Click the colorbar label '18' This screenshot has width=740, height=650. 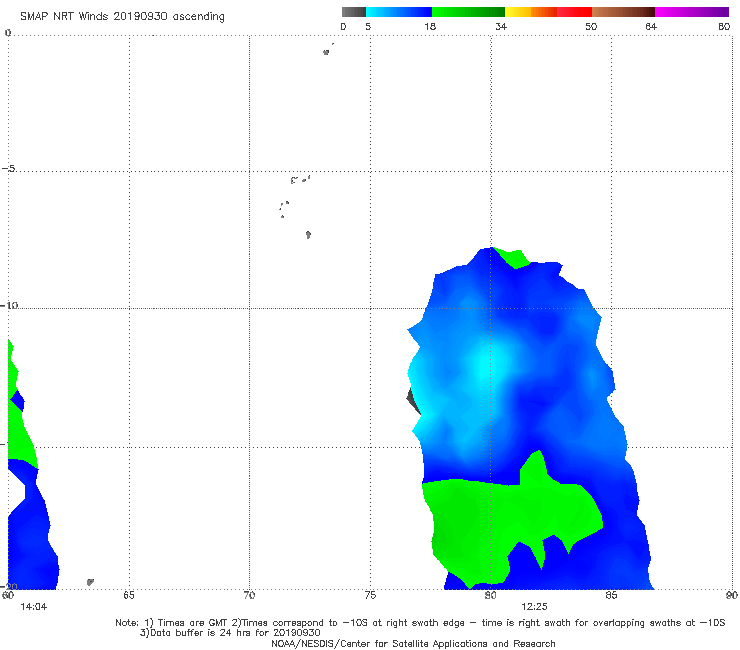coord(430,26)
